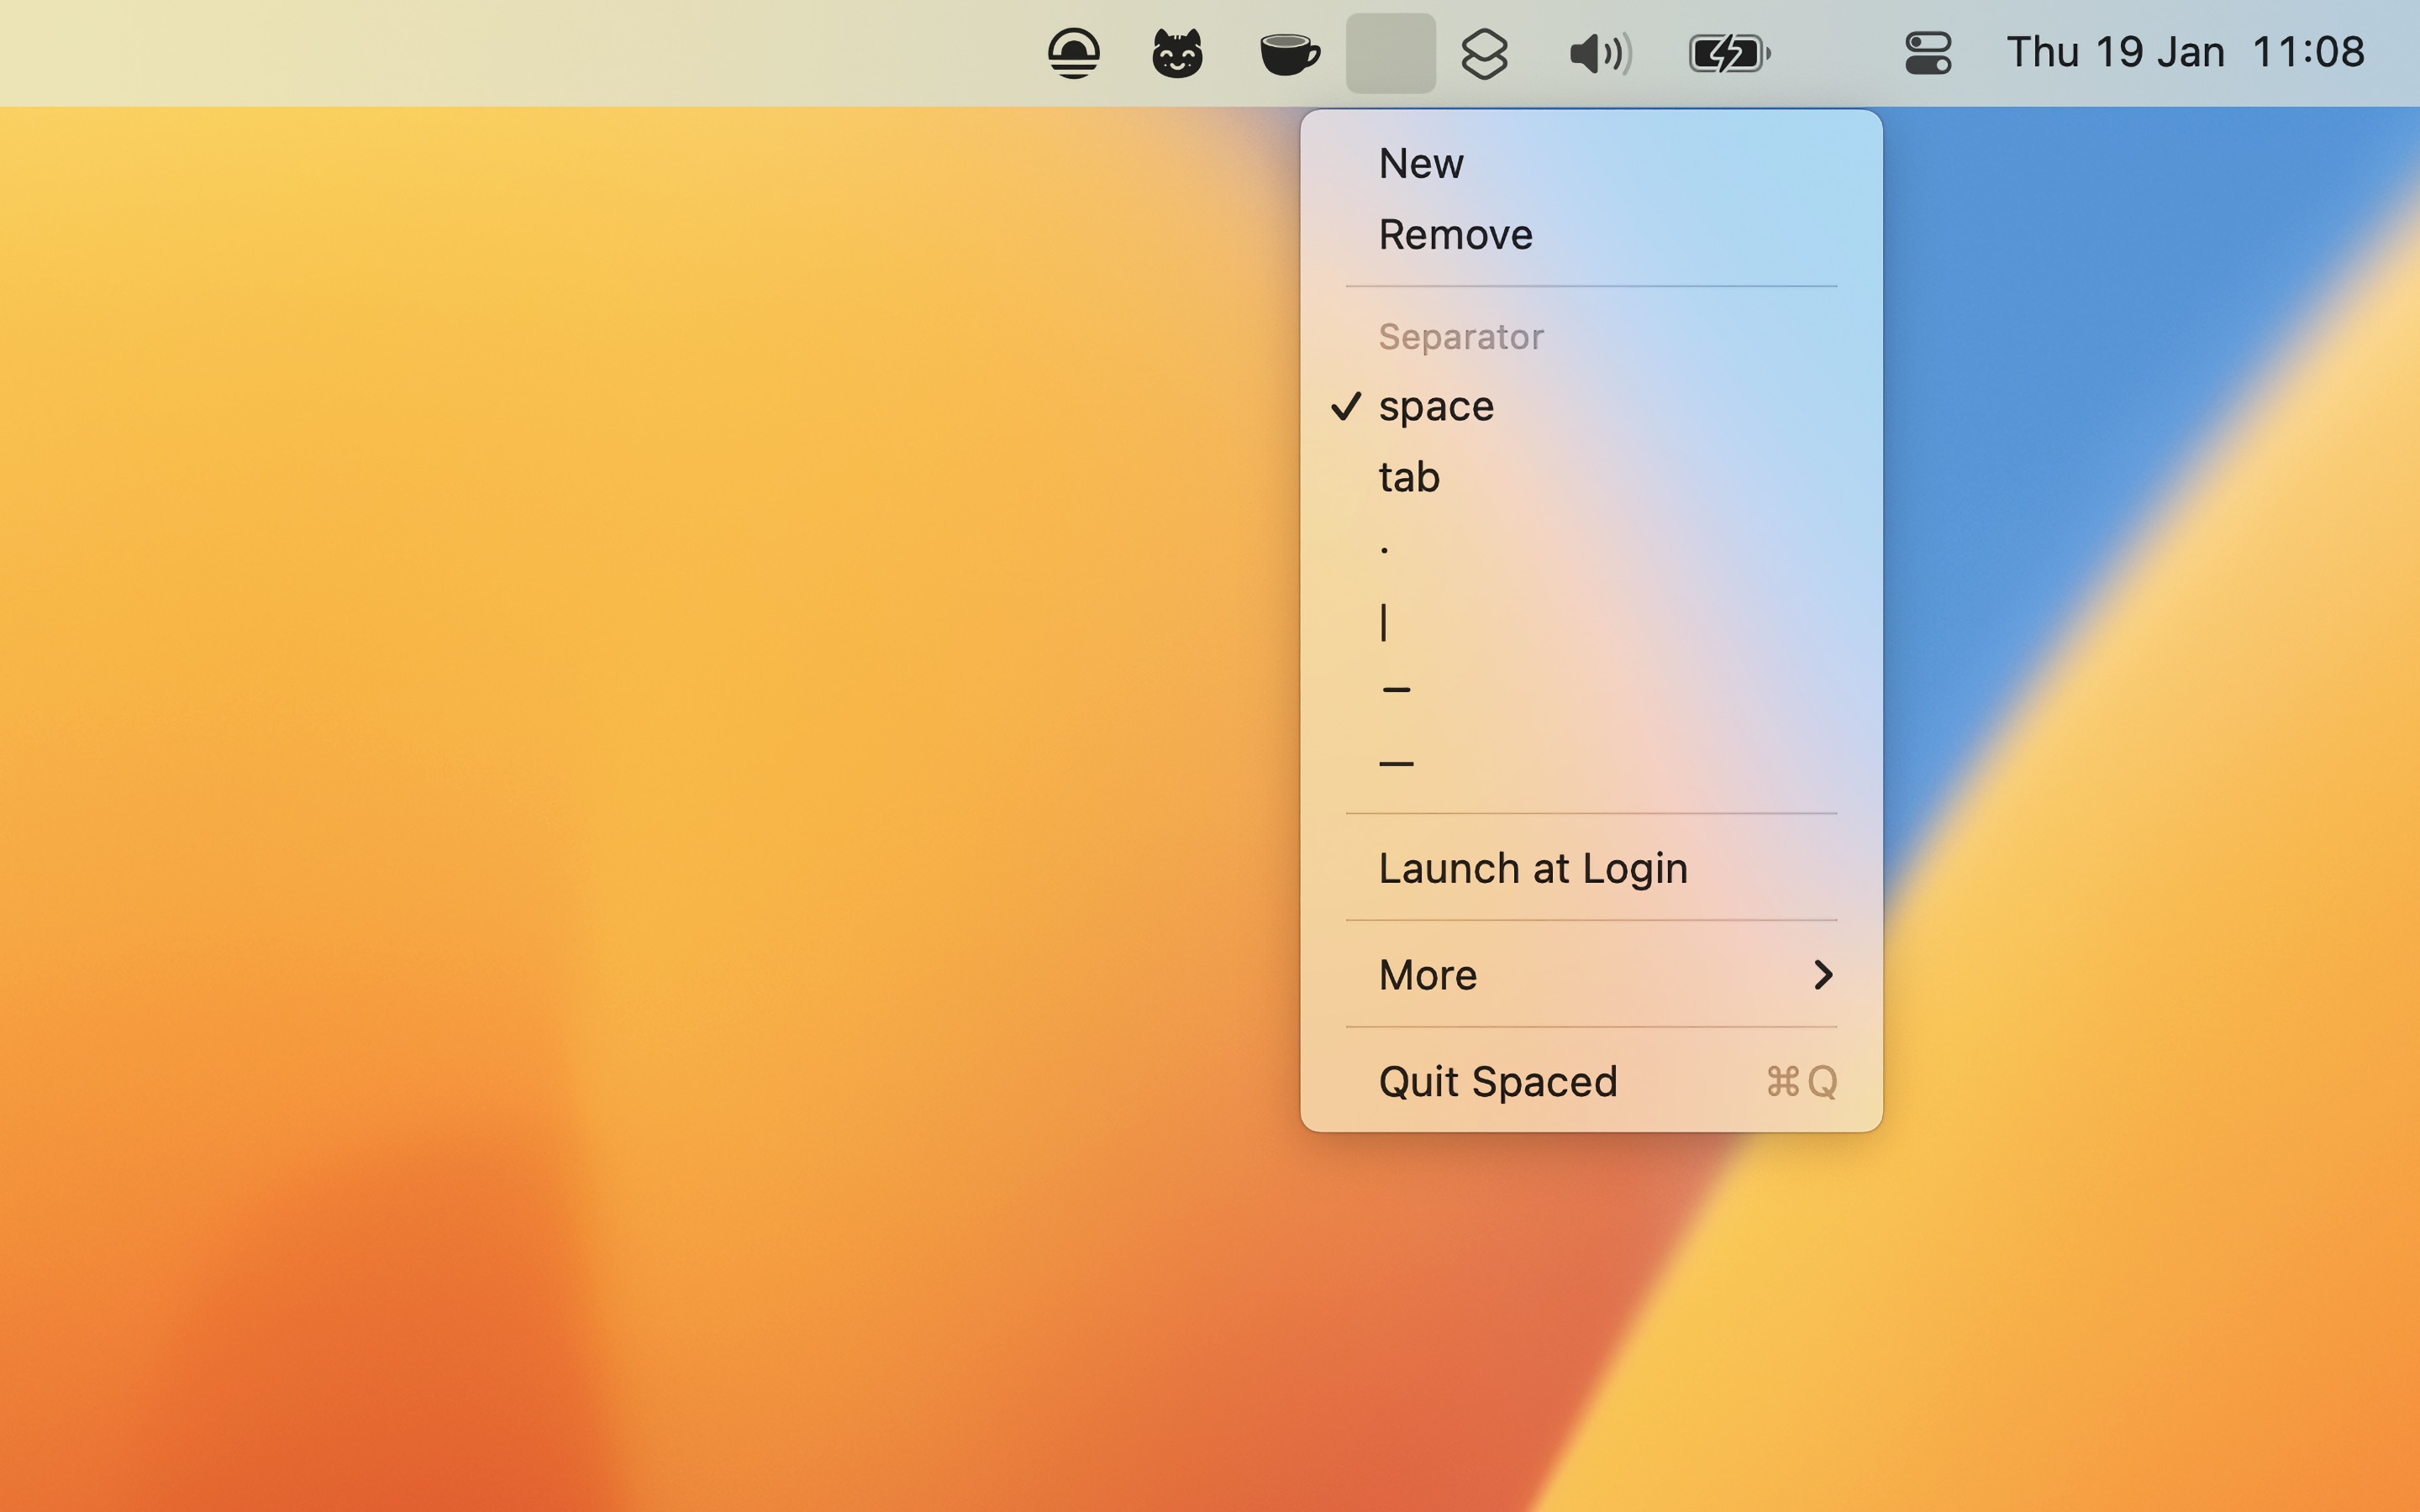
Task: Open the More submenu chevron
Action: pos(1822,975)
